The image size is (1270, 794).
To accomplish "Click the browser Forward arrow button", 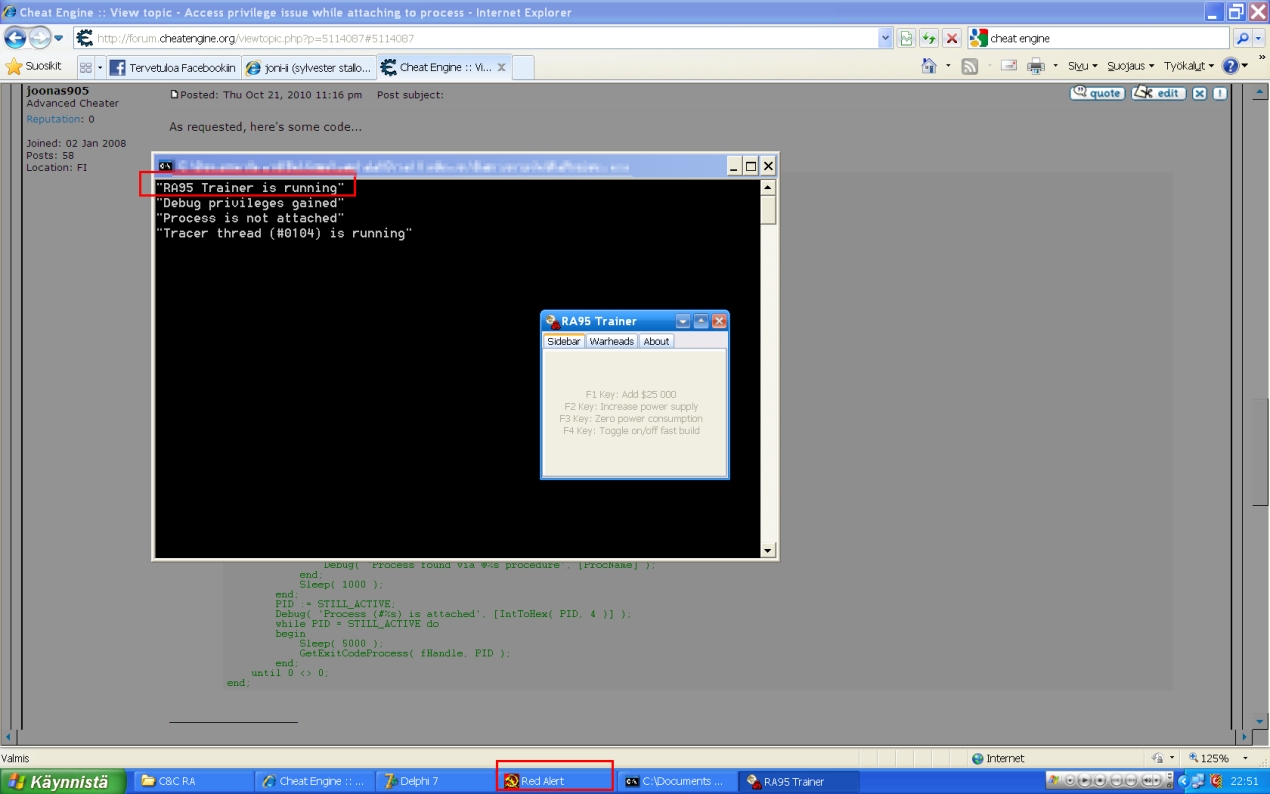I will pos(40,38).
